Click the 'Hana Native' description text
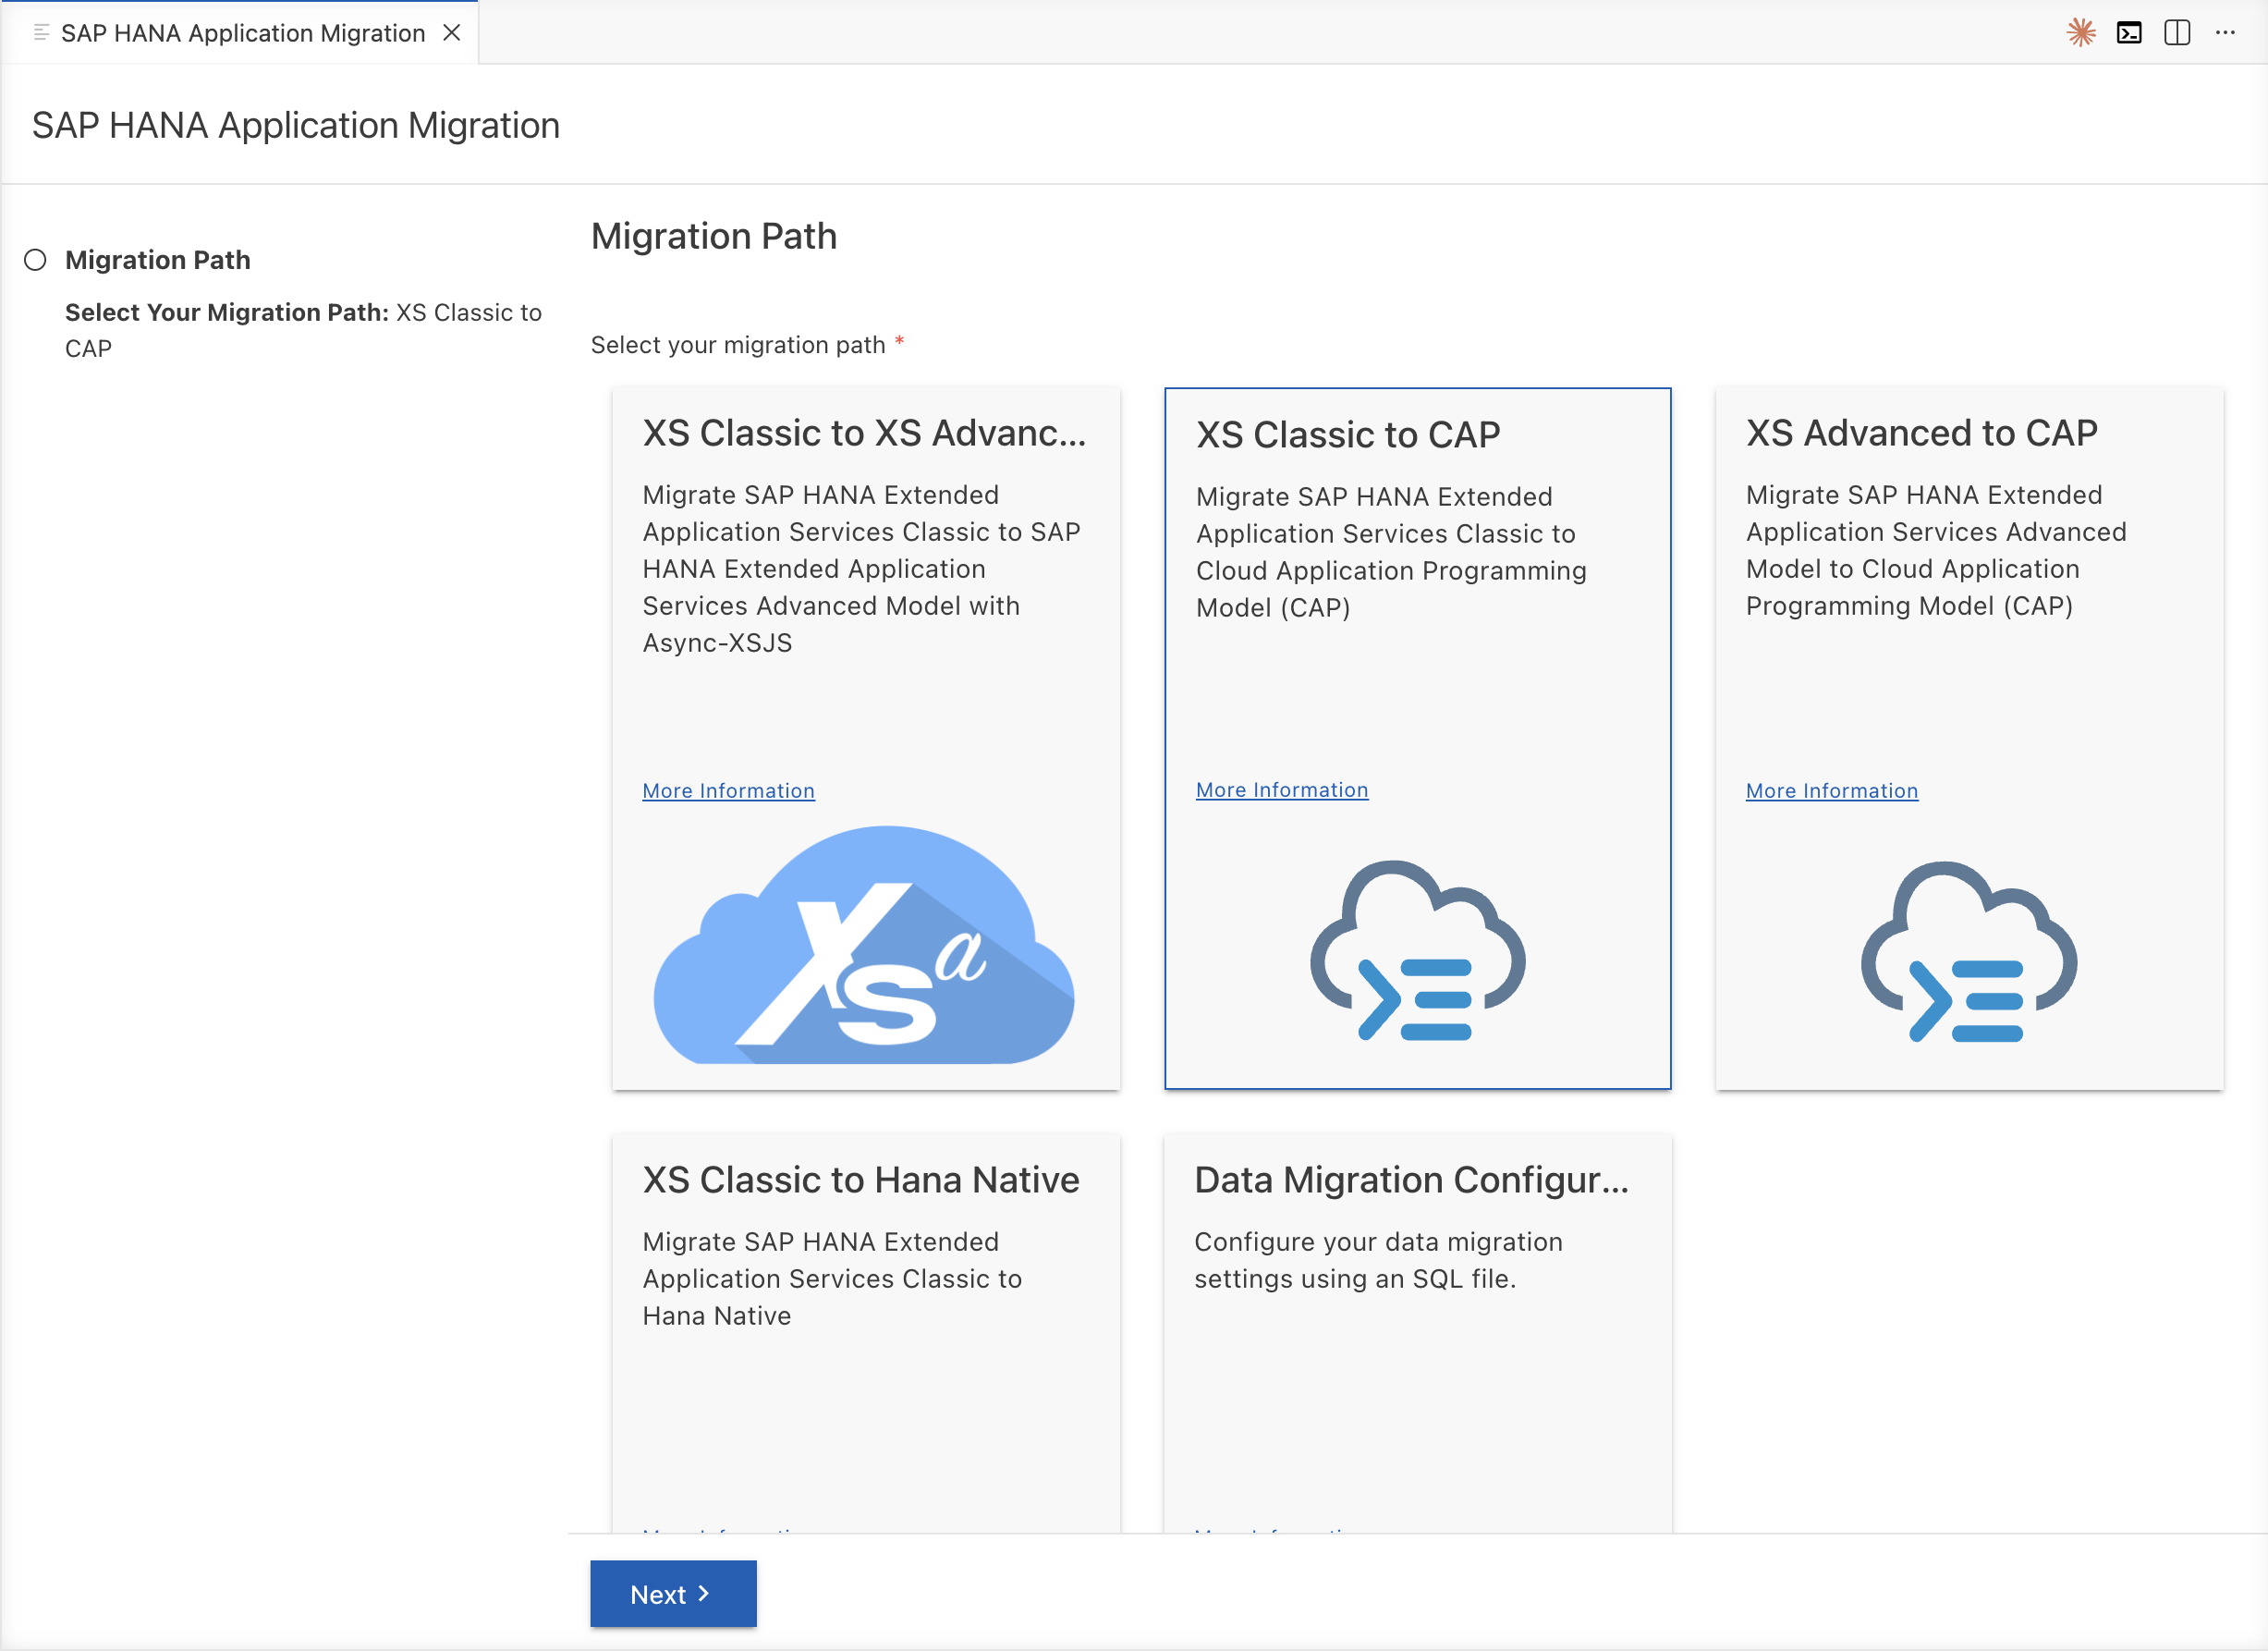The image size is (2268, 1651). click(832, 1279)
